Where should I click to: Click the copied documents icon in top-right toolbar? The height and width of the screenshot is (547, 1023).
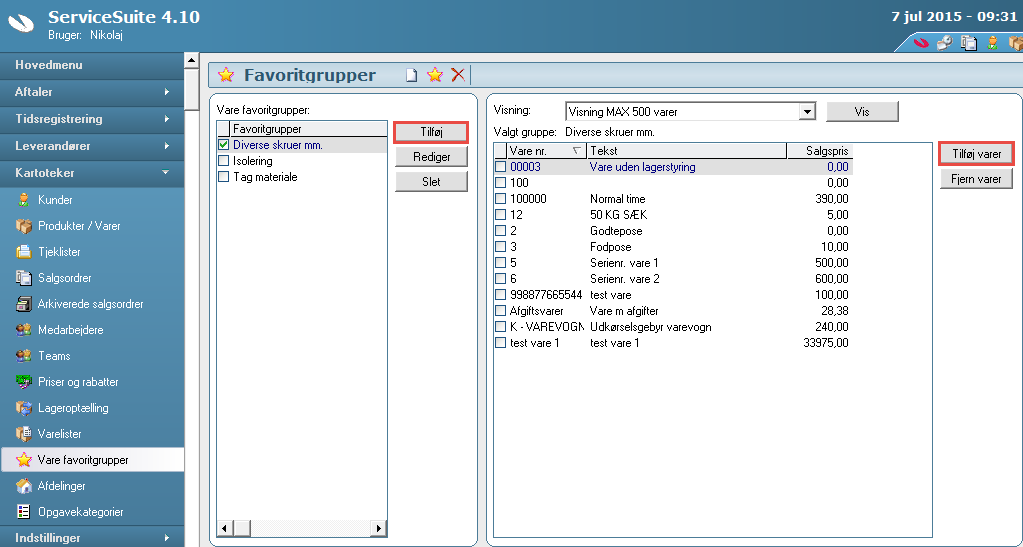969,43
